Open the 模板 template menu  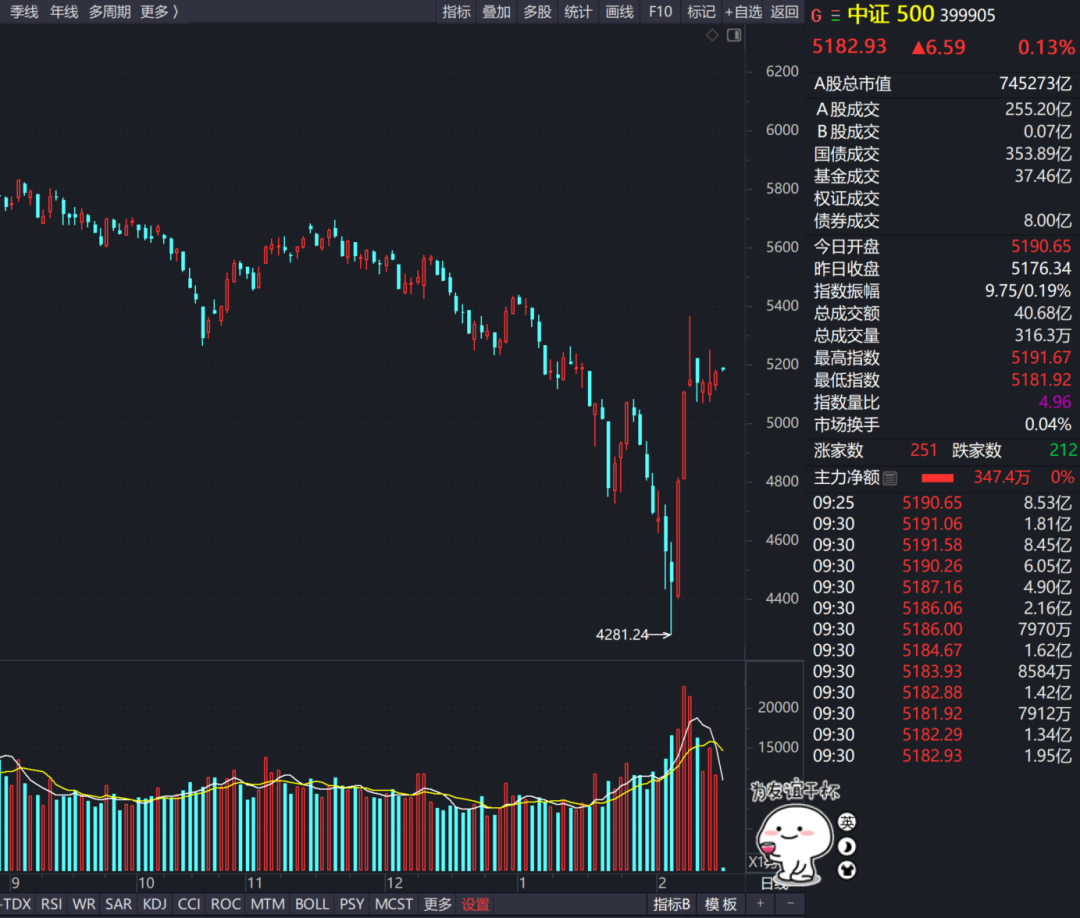[721, 904]
